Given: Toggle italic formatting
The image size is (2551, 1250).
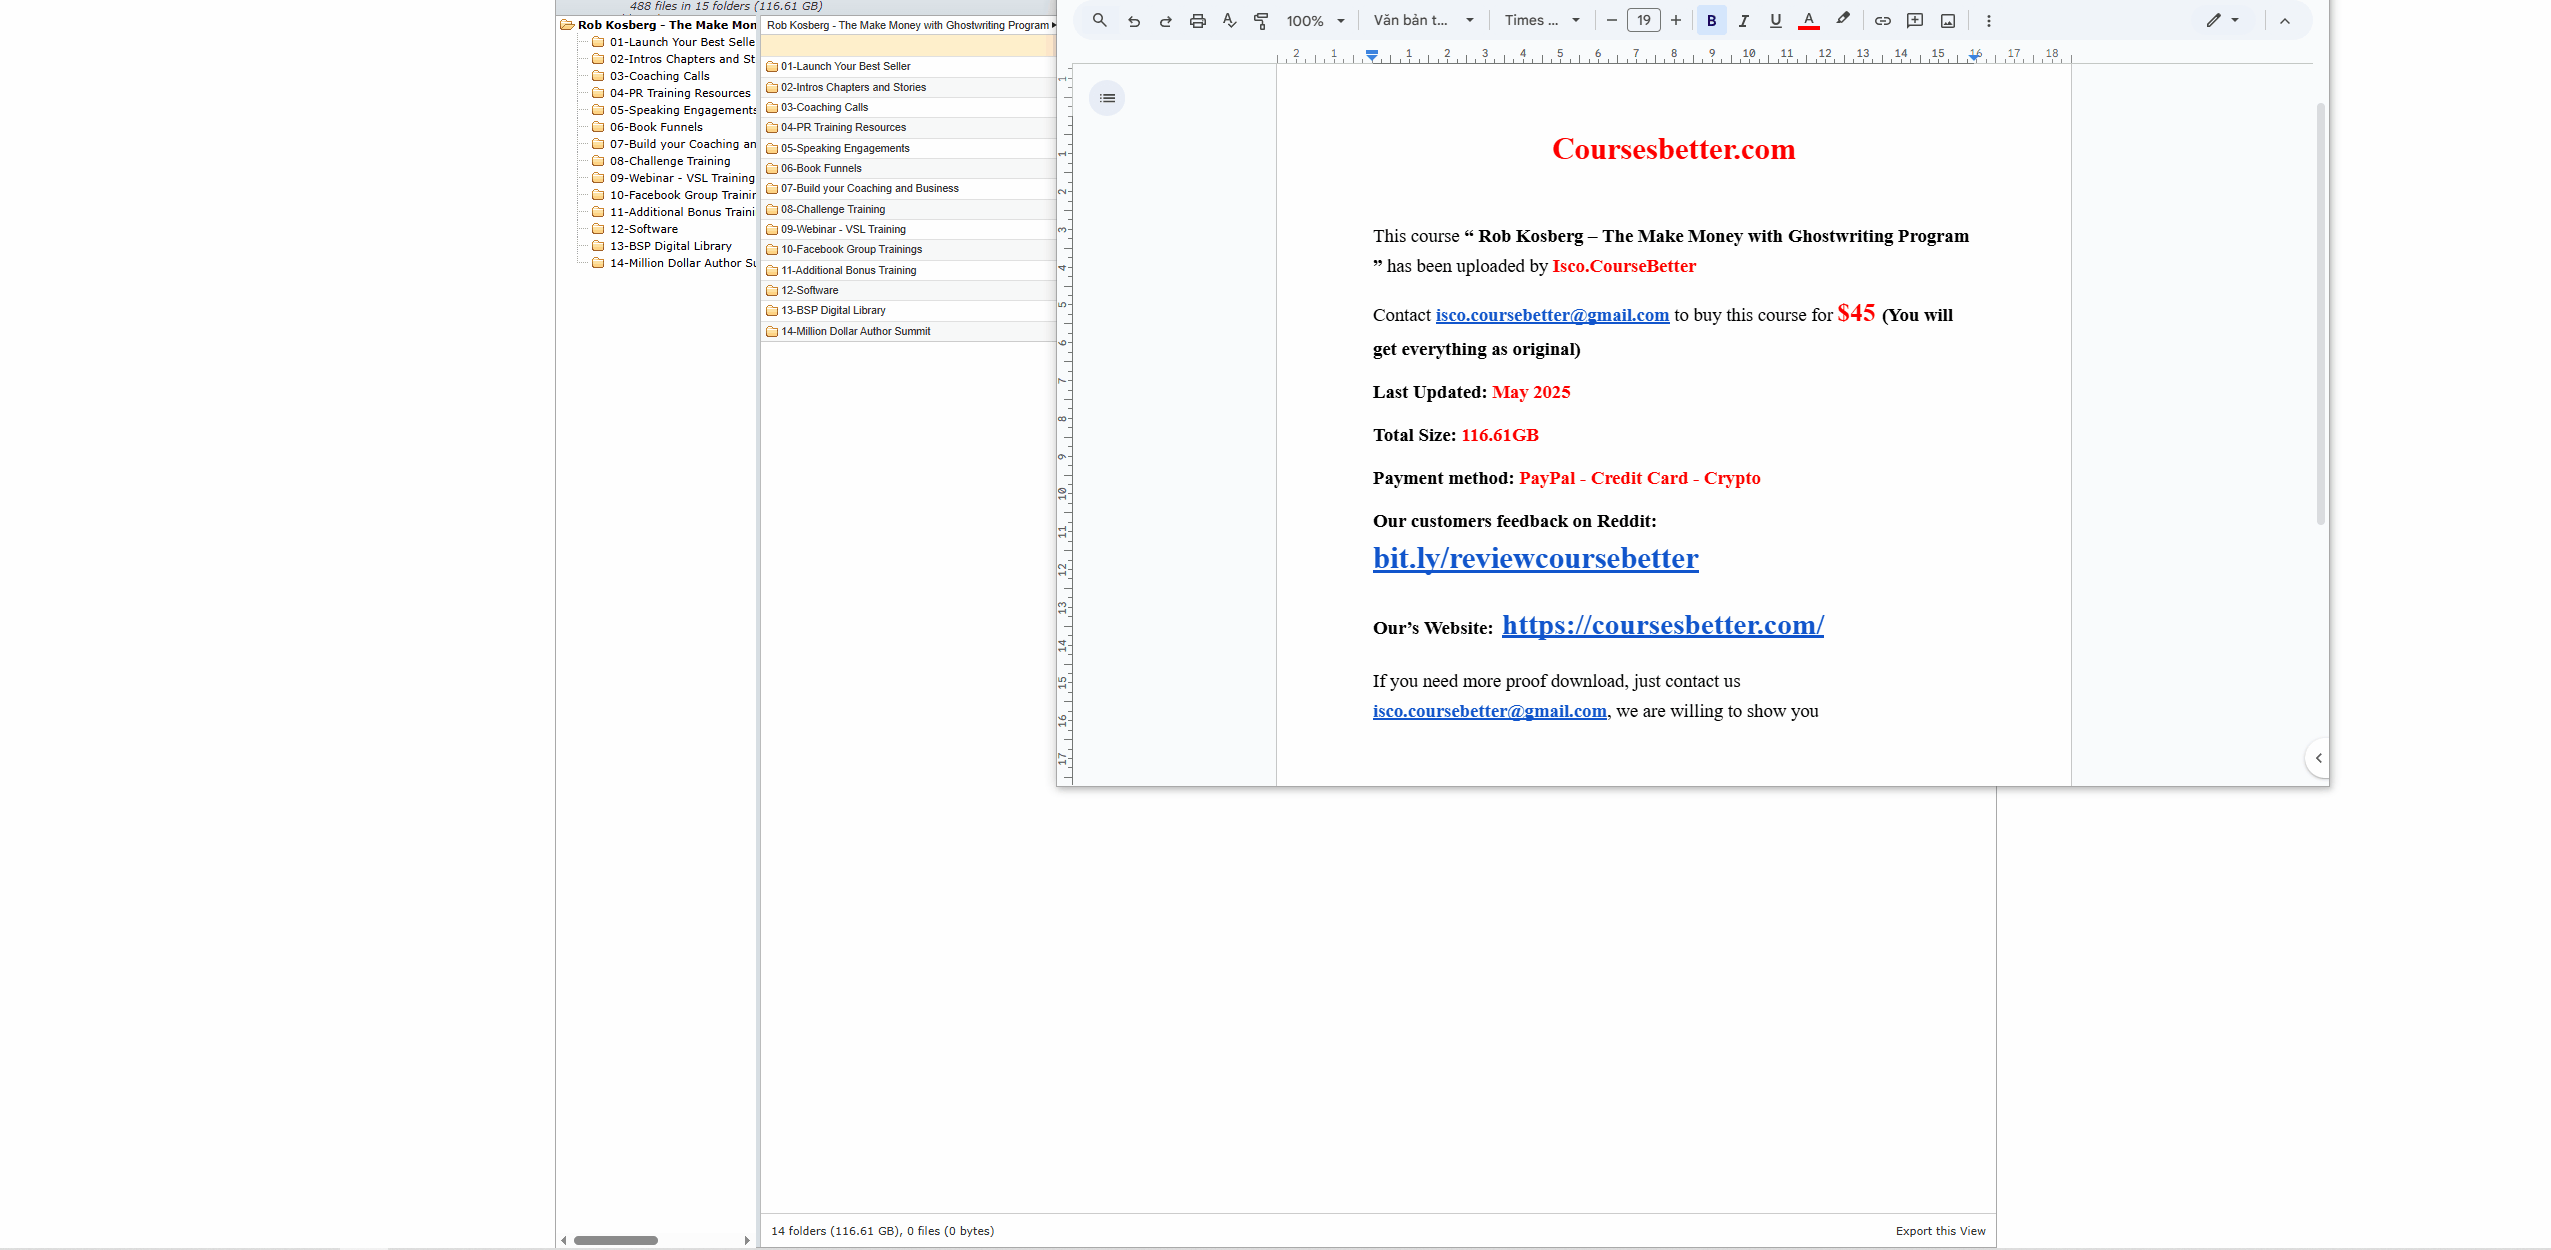Looking at the screenshot, I should [1744, 20].
